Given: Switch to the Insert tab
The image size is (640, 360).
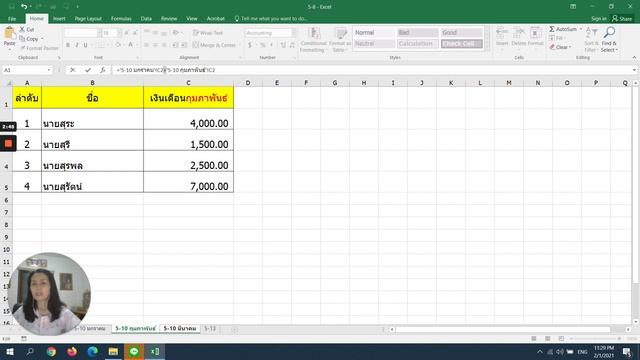Looking at the screenshot, I should 59,19.
